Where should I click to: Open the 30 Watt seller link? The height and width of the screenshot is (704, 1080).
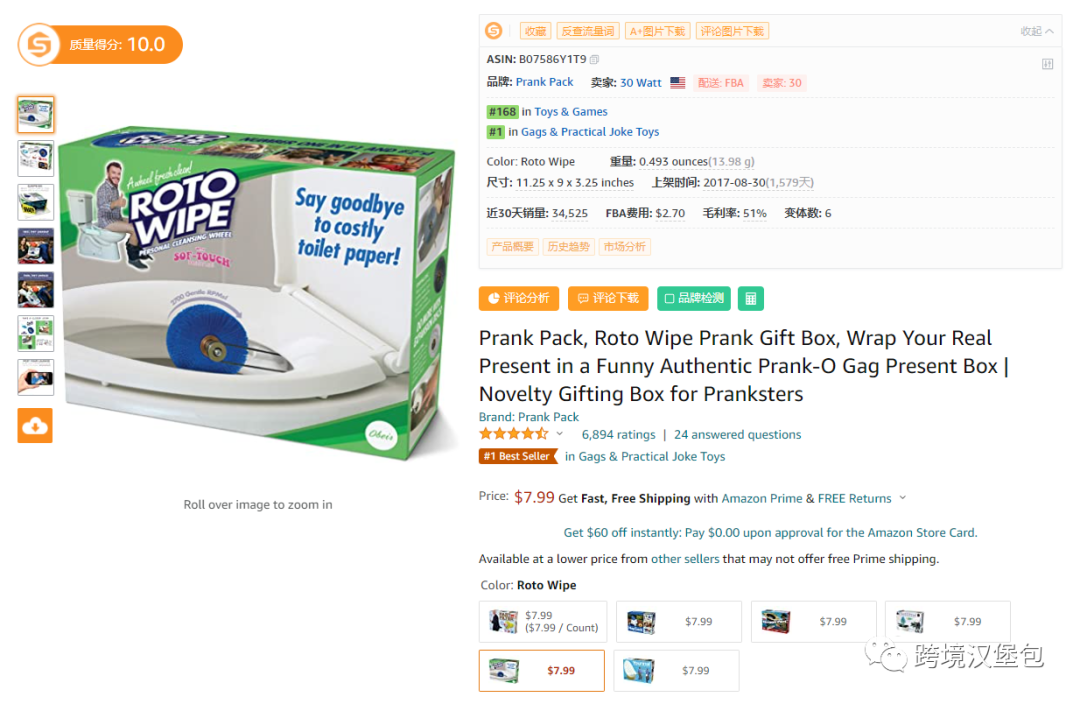point(640,83)
